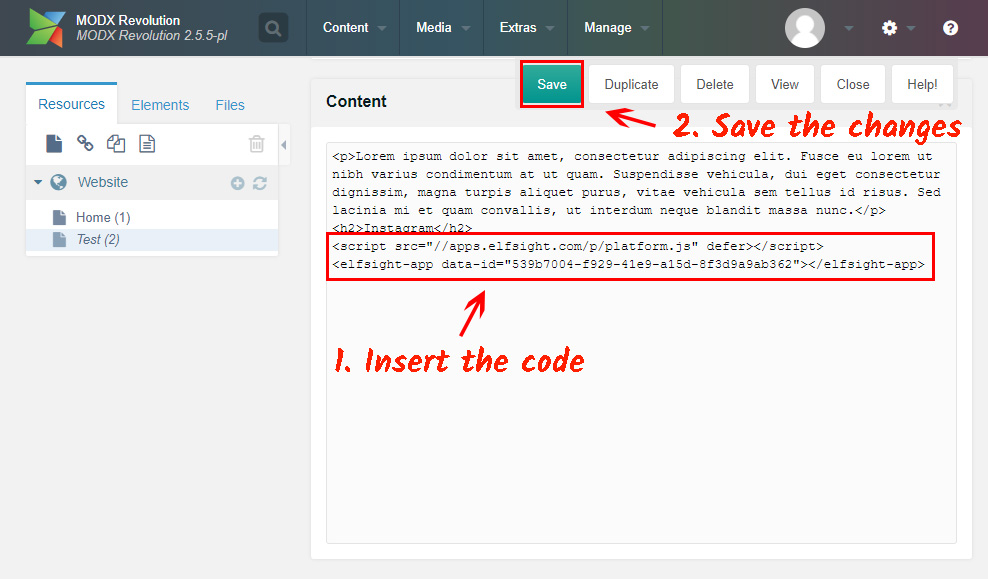Select the Website context label
The height and width of the screenshot is (579, 988).
[103, 182]
